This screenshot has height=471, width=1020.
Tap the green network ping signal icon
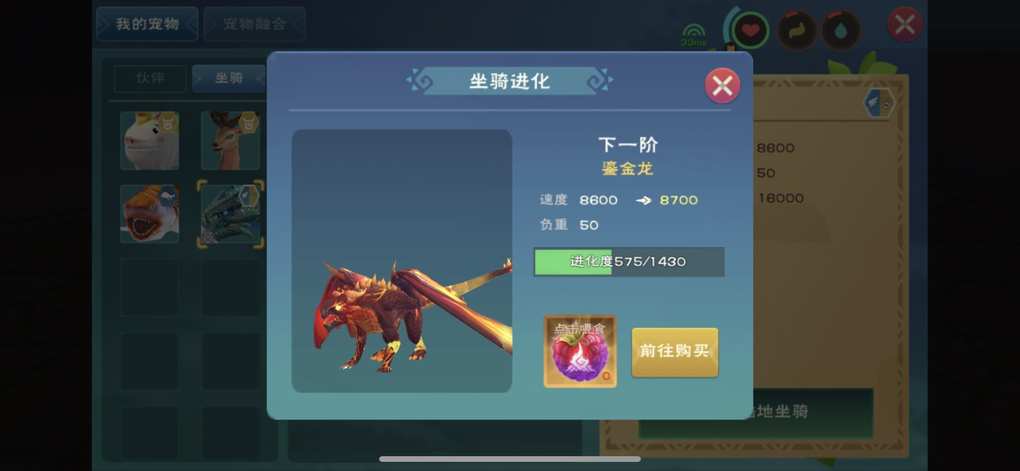tap(694, 36)
